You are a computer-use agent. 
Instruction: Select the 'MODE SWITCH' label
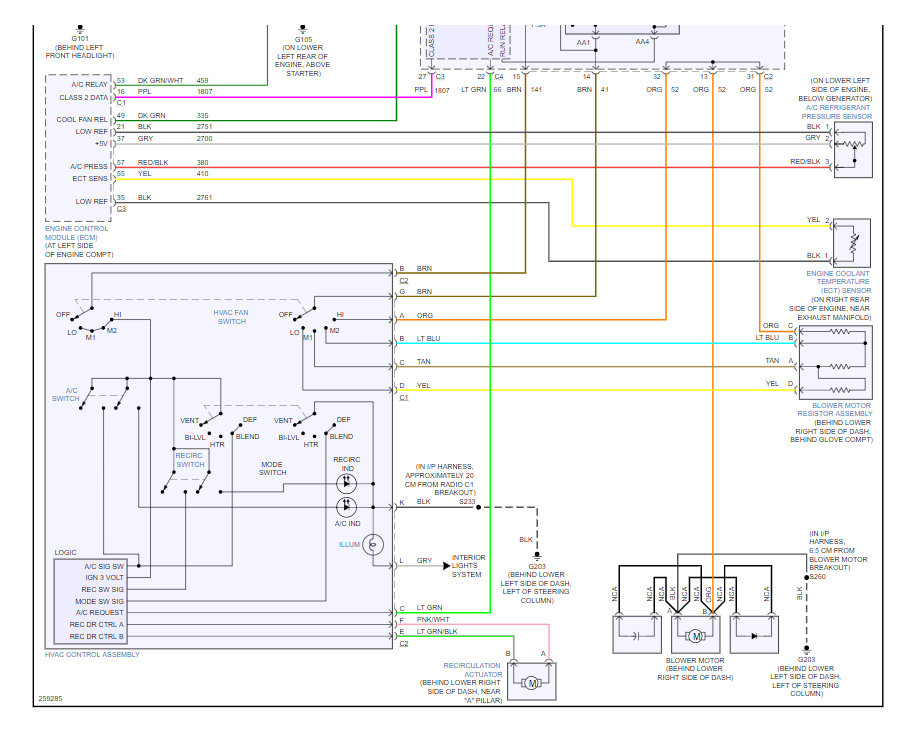(x=272, y=468)
